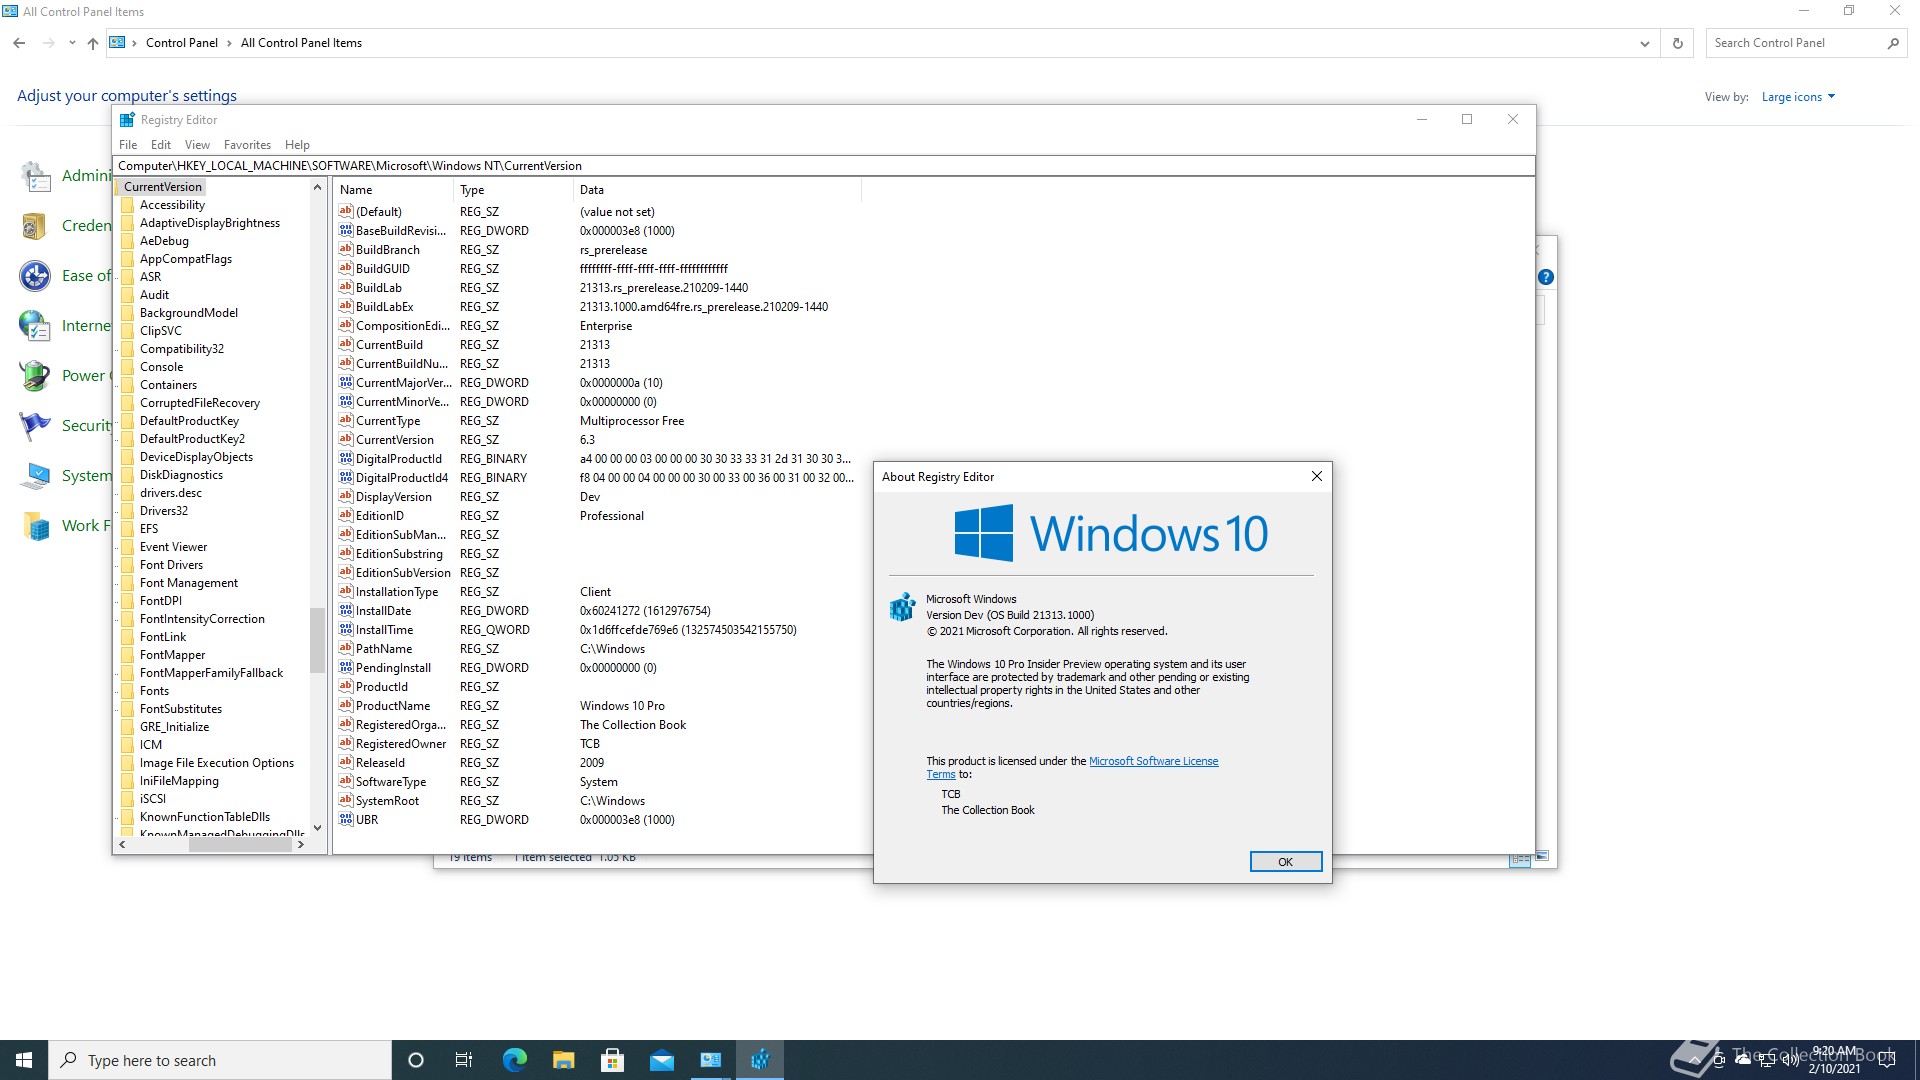
Task: Expand the Control Panel address bar history dropdown
Action: coord(1644,43)
